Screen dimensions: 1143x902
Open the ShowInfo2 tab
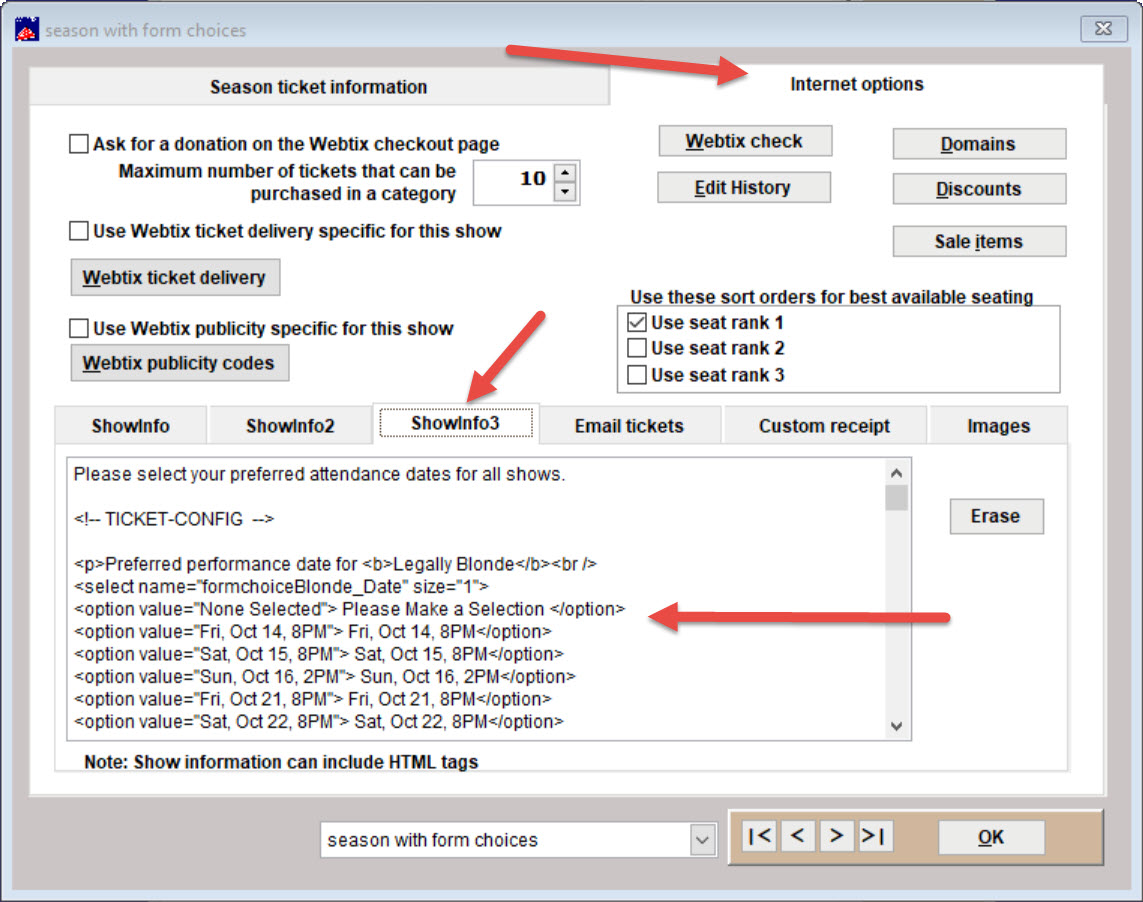click(290, 426)
